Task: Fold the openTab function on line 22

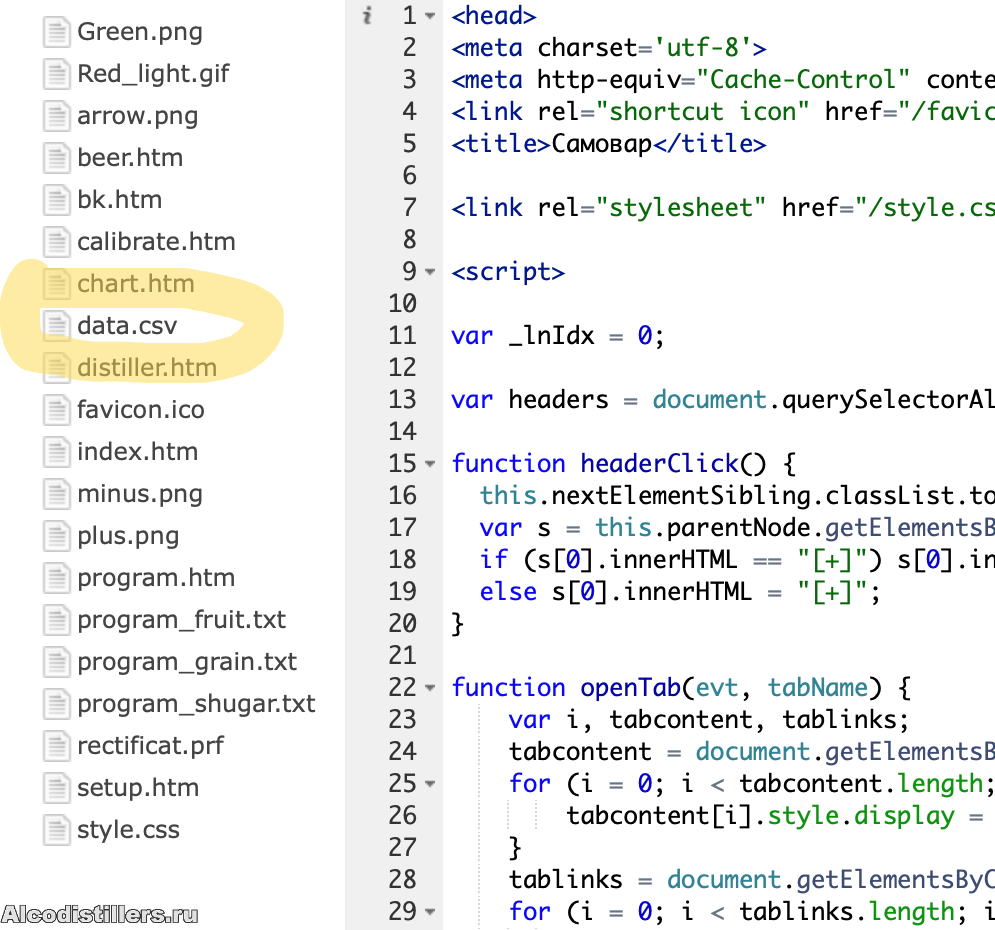Action: [x=430, y=688]
